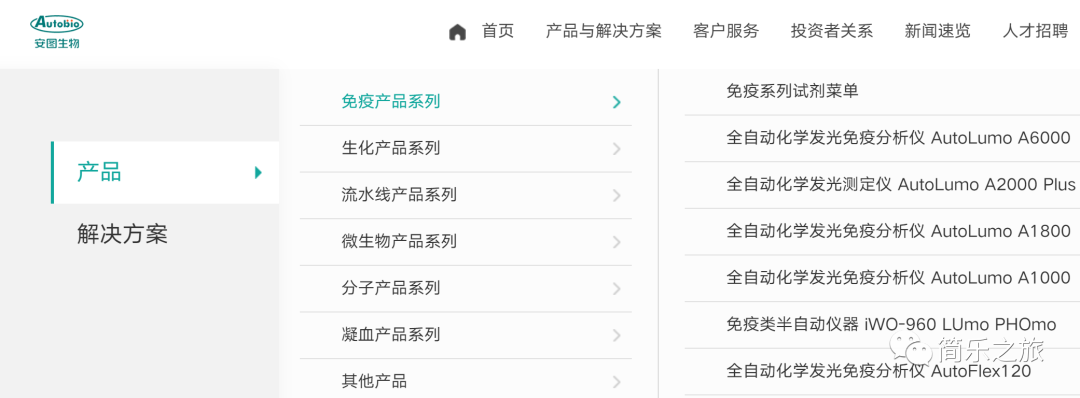
Task: Expand the chevron next to 生化产品系列
Action: [616, 149]
